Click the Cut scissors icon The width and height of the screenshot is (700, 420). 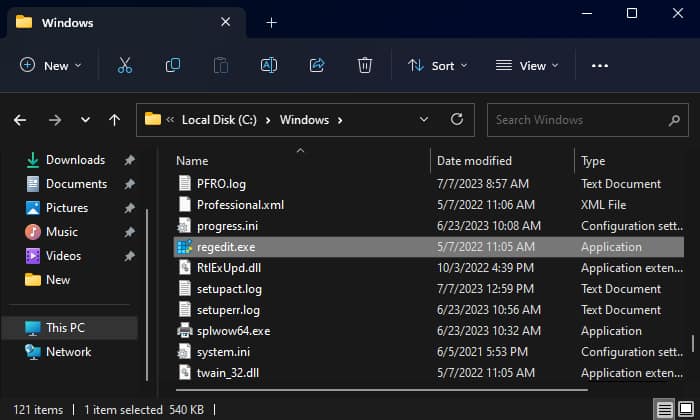[x=125, y=66]
